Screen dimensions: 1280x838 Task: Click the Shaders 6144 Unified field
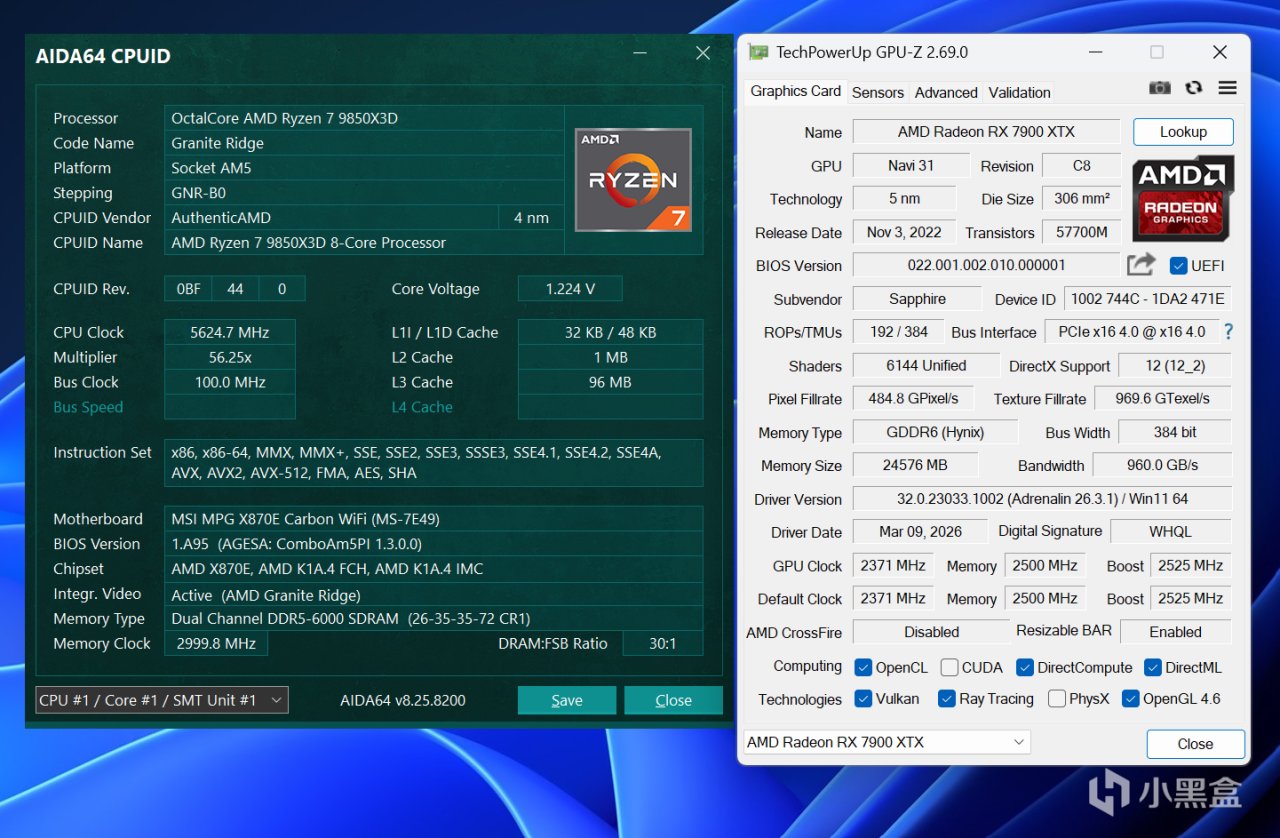(926, 366)
